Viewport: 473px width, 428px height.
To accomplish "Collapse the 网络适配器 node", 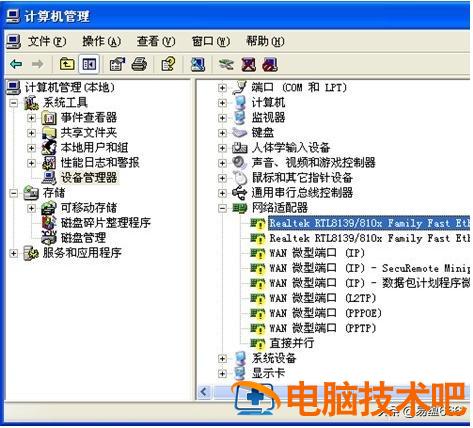I will click(x=222, y=208).
